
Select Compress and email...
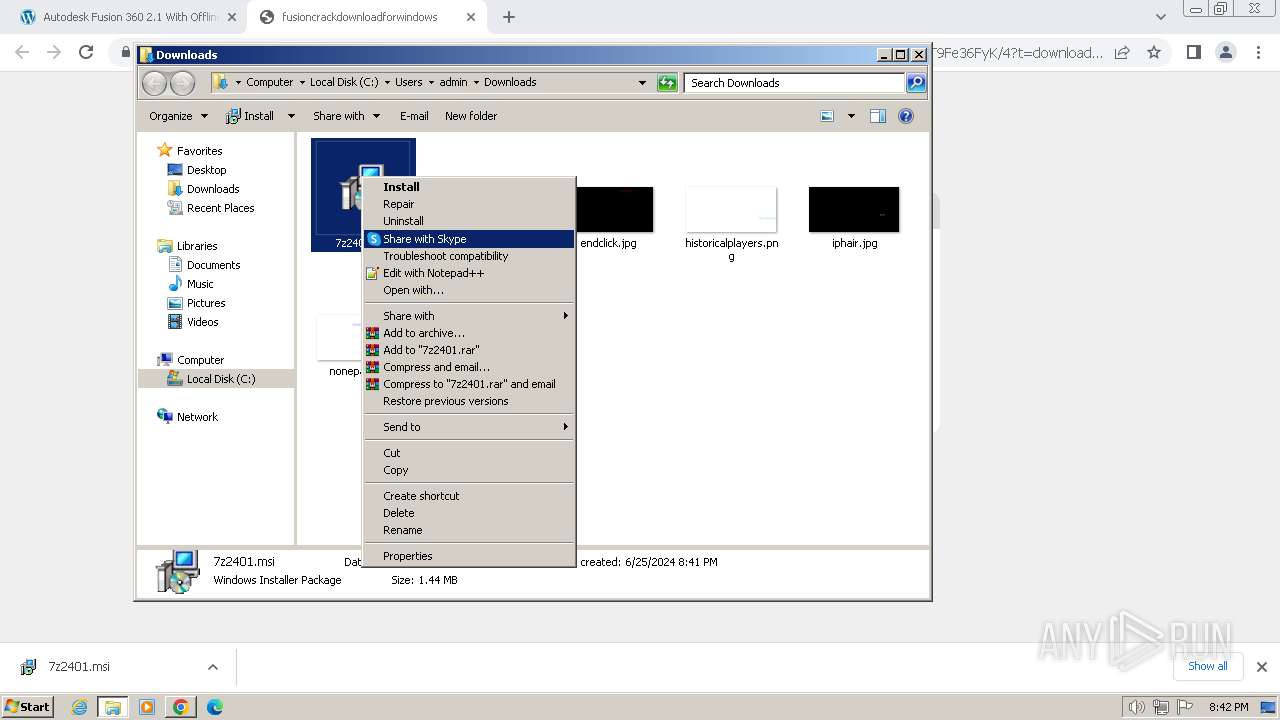(x=469, y=367)
